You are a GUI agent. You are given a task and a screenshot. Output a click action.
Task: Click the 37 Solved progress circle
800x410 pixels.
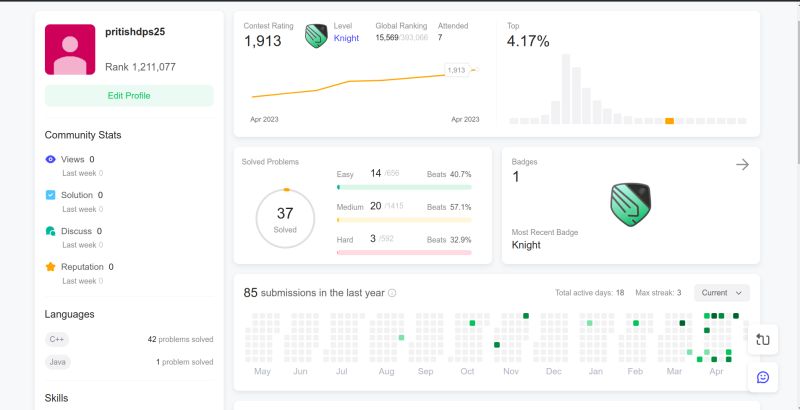pos(285,218)
